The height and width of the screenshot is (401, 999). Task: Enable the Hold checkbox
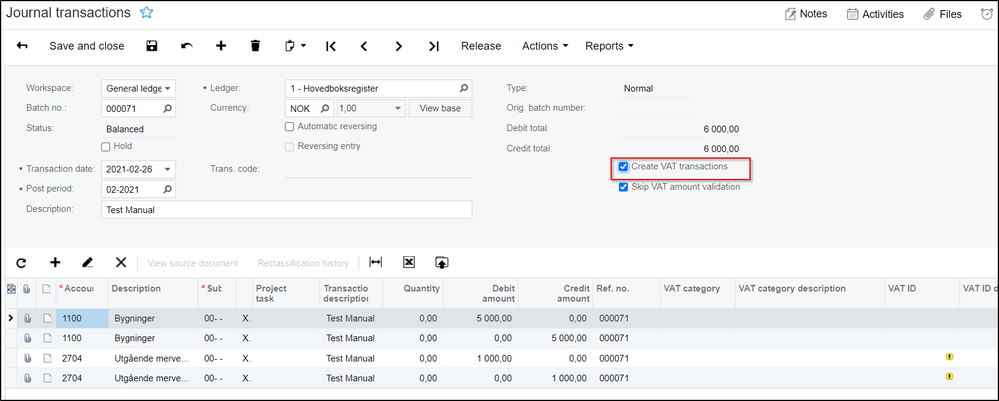107,147
